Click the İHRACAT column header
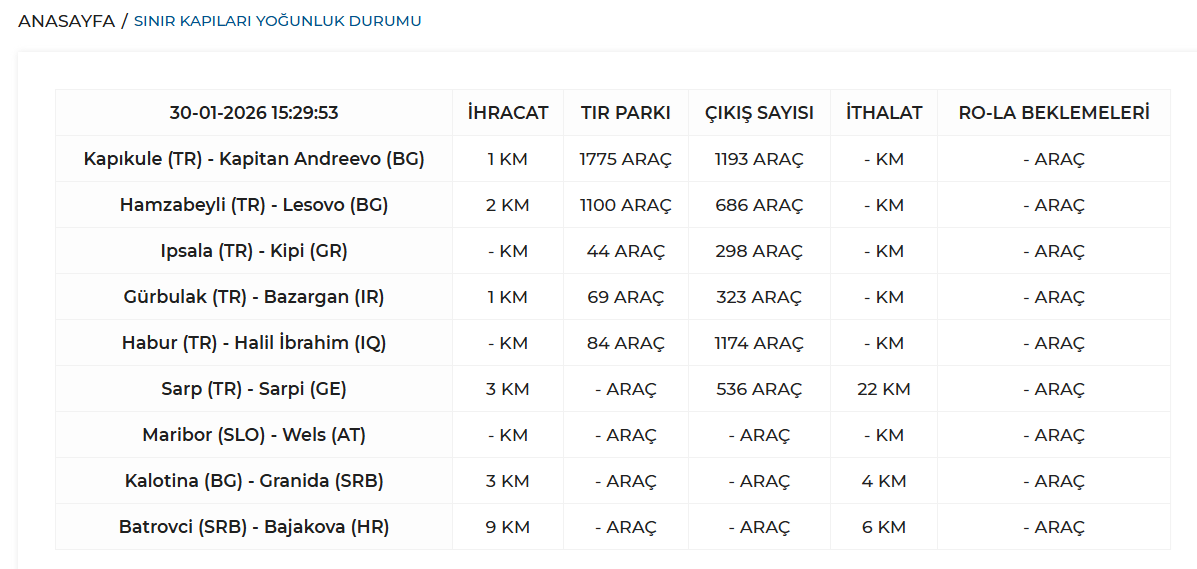 (x=508, y=113)
